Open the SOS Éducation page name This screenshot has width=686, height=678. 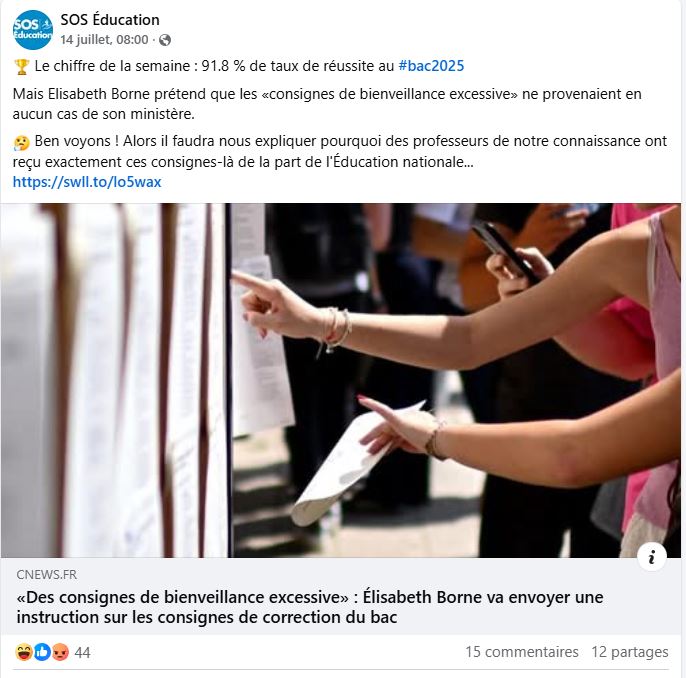point(110,20)
